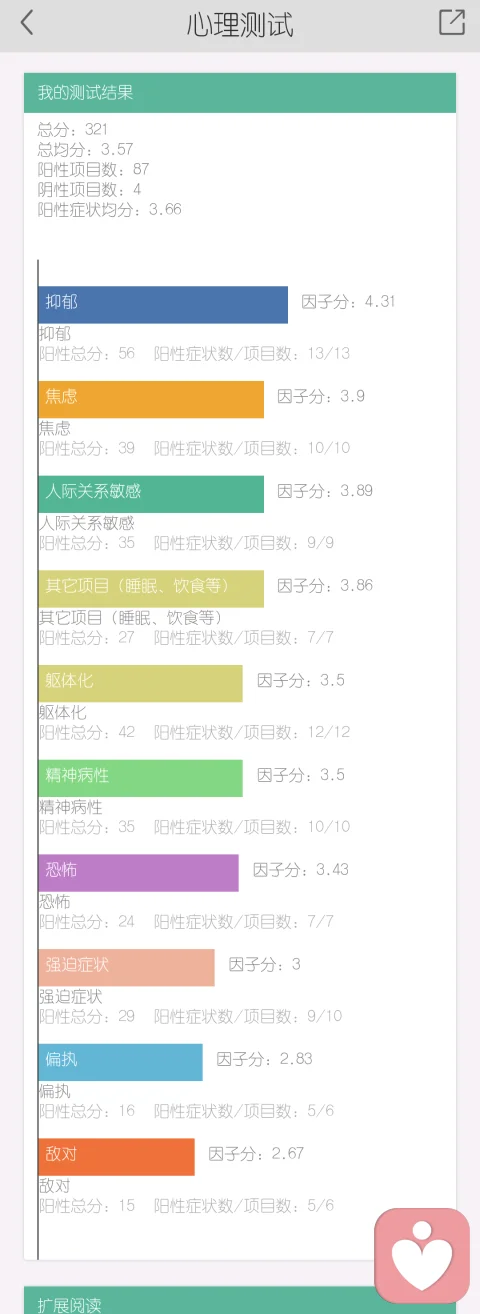The width and height of the screenshot is (480, 1314).
Task: Select the orange 焦虑 bar
Action: [151, 399]
